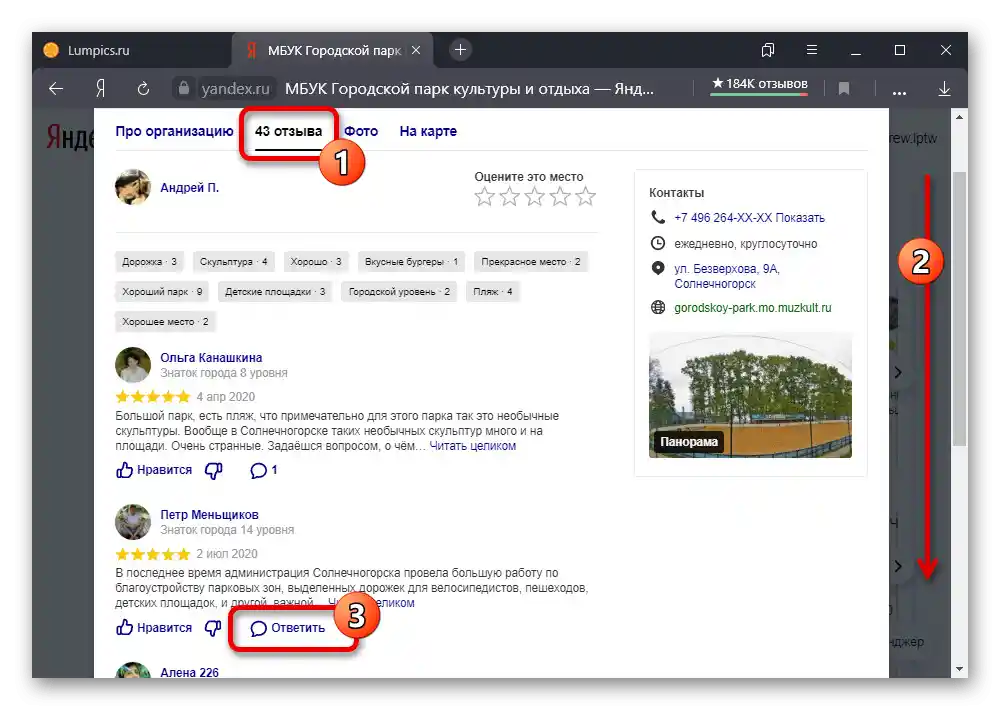Reload the page with the refresh icon
The image size is (1000, 710).
[143, 89]
